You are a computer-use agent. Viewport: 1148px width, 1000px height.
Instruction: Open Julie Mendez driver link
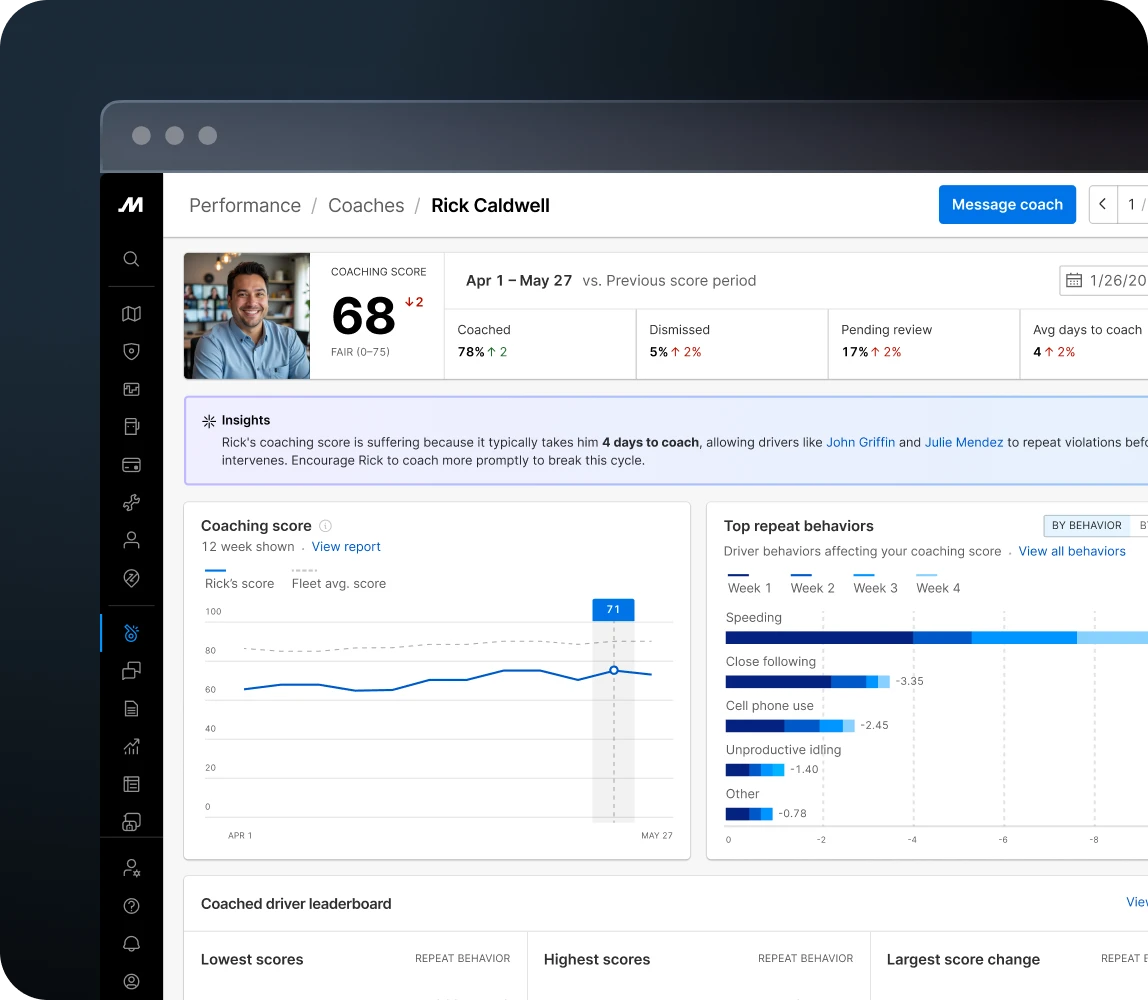pos(964,442)
